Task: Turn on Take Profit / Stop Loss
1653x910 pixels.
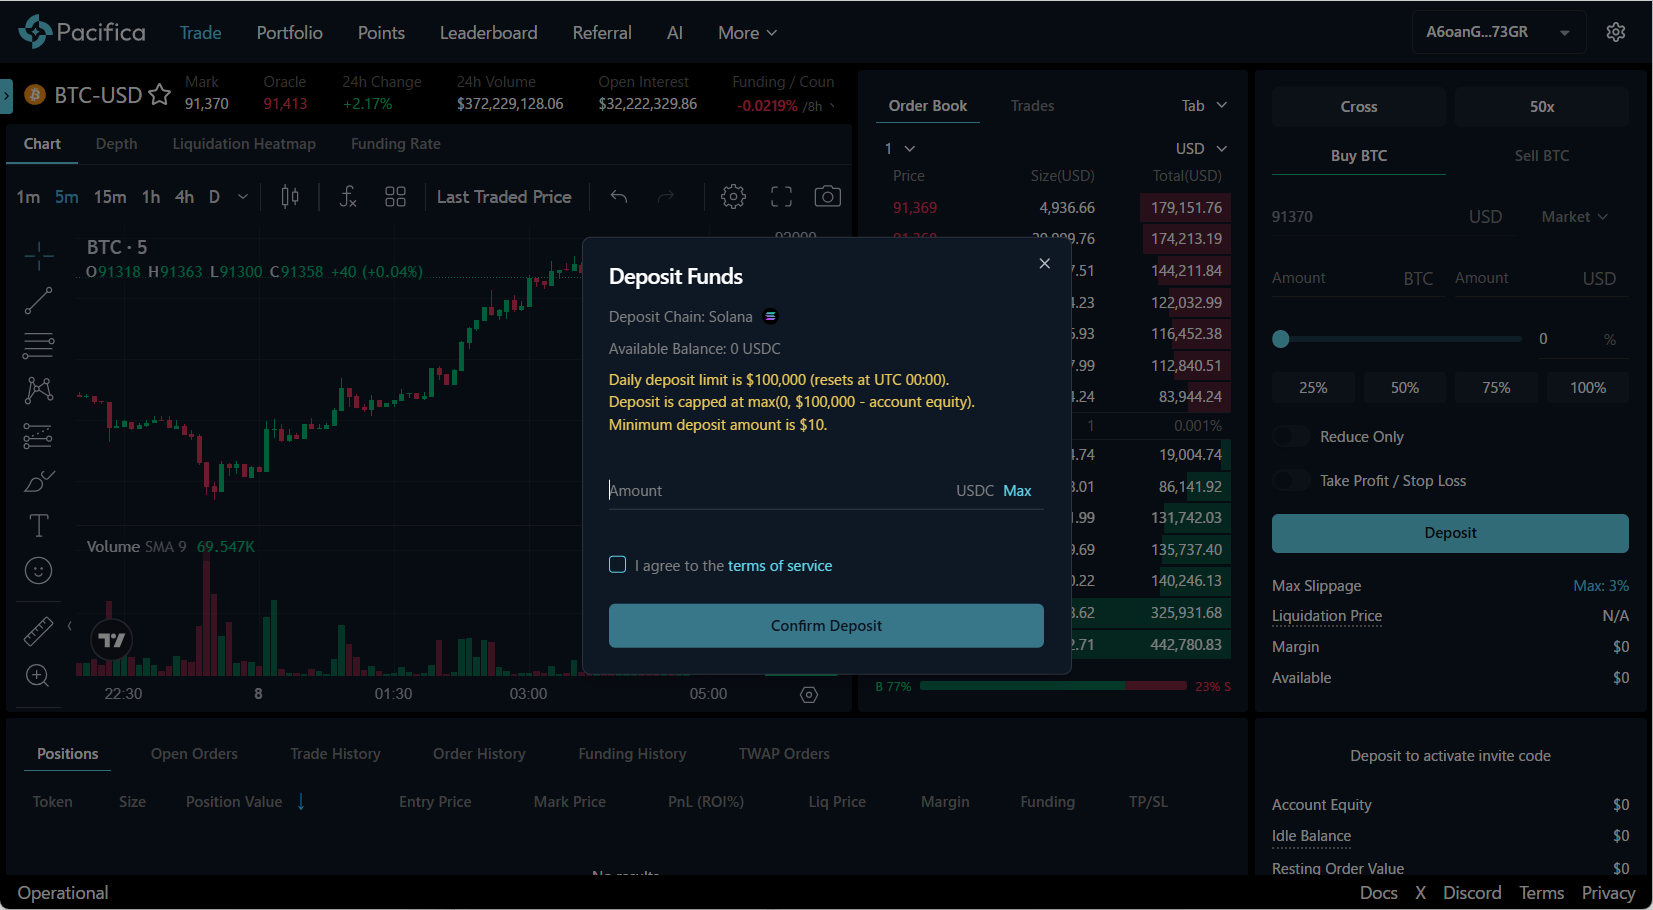Action: click(1291, 481)
